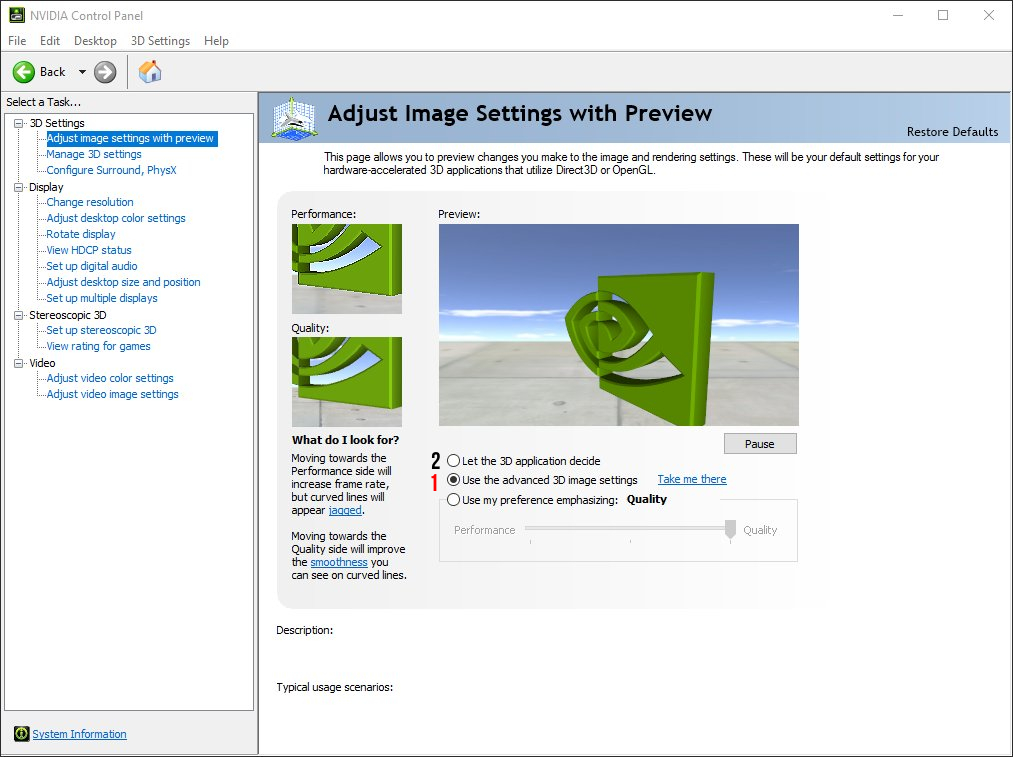Collapse the Display tree node
1013x757 pixels.
(x=19, y=187)
